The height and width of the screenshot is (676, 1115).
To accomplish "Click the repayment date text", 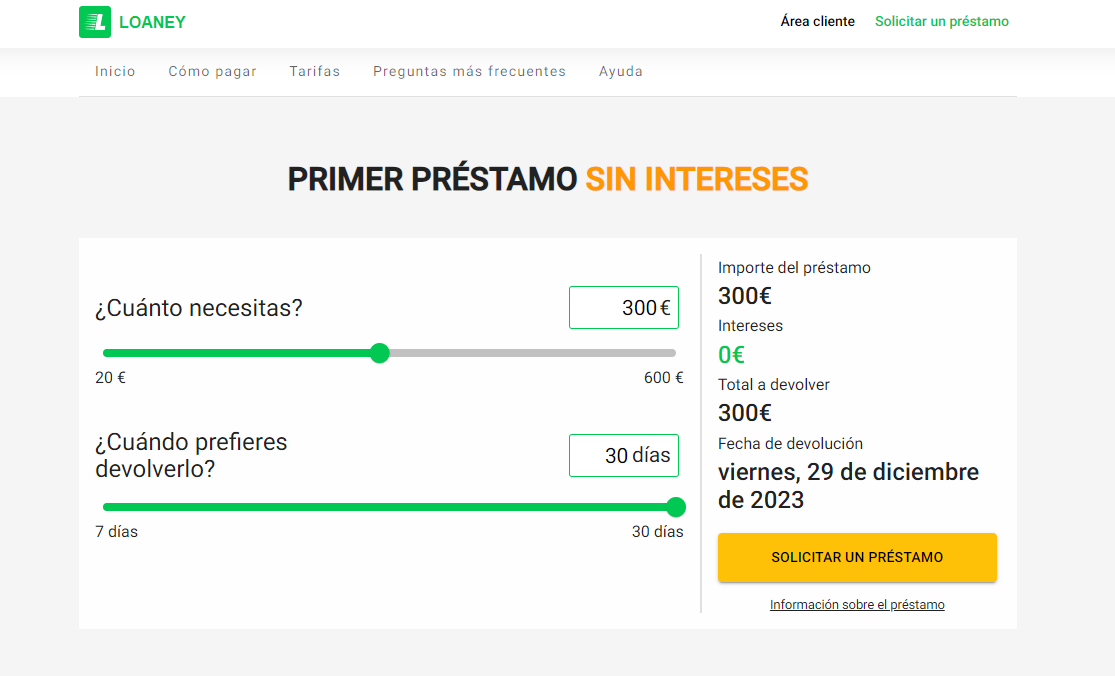I will 848,485.
